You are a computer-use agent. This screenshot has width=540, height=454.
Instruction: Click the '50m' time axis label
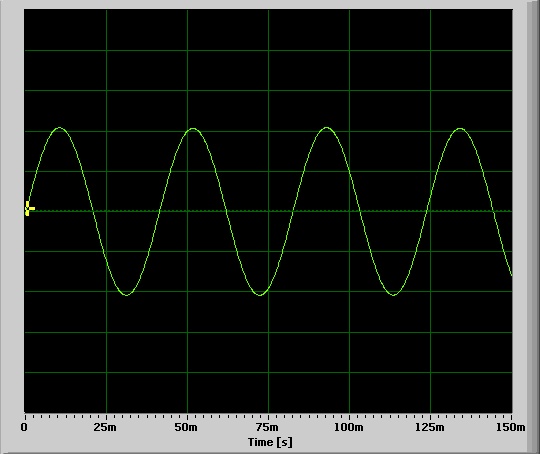tap(186, 427)
